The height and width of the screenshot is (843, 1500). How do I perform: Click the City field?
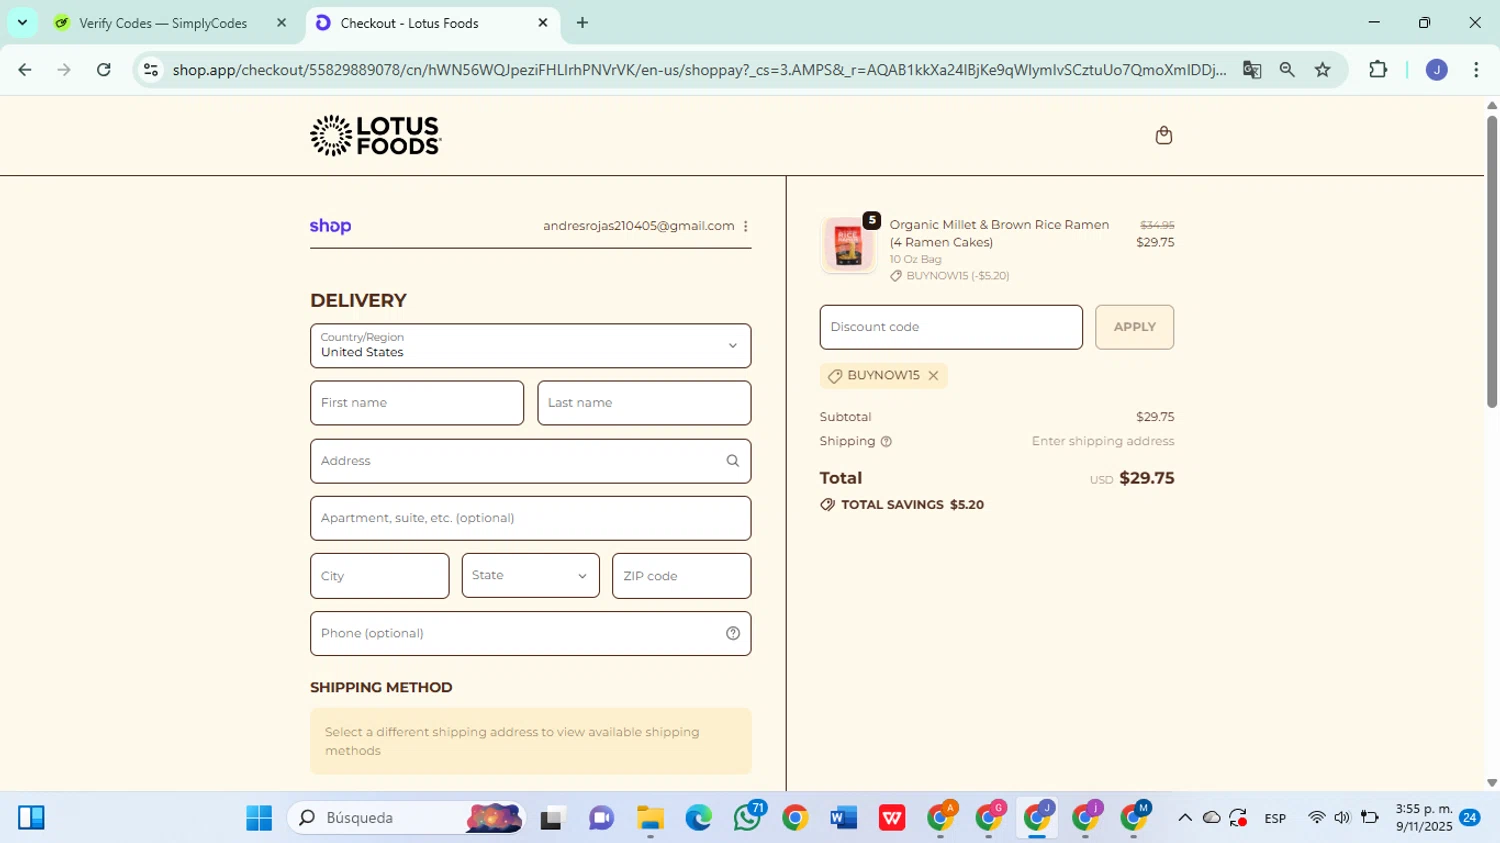tap(379, 576)
